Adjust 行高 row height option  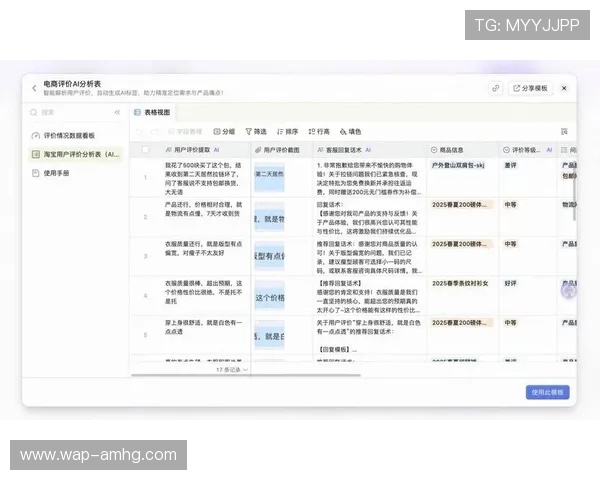(319, 132)
